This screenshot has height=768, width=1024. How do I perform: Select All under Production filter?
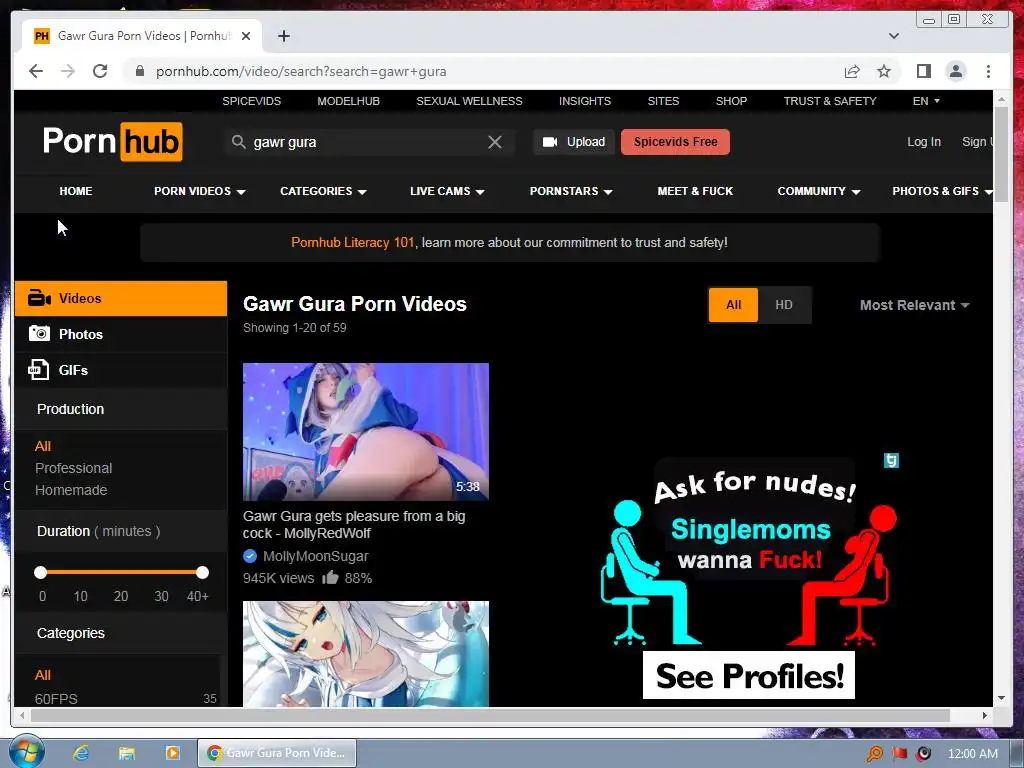42,446
